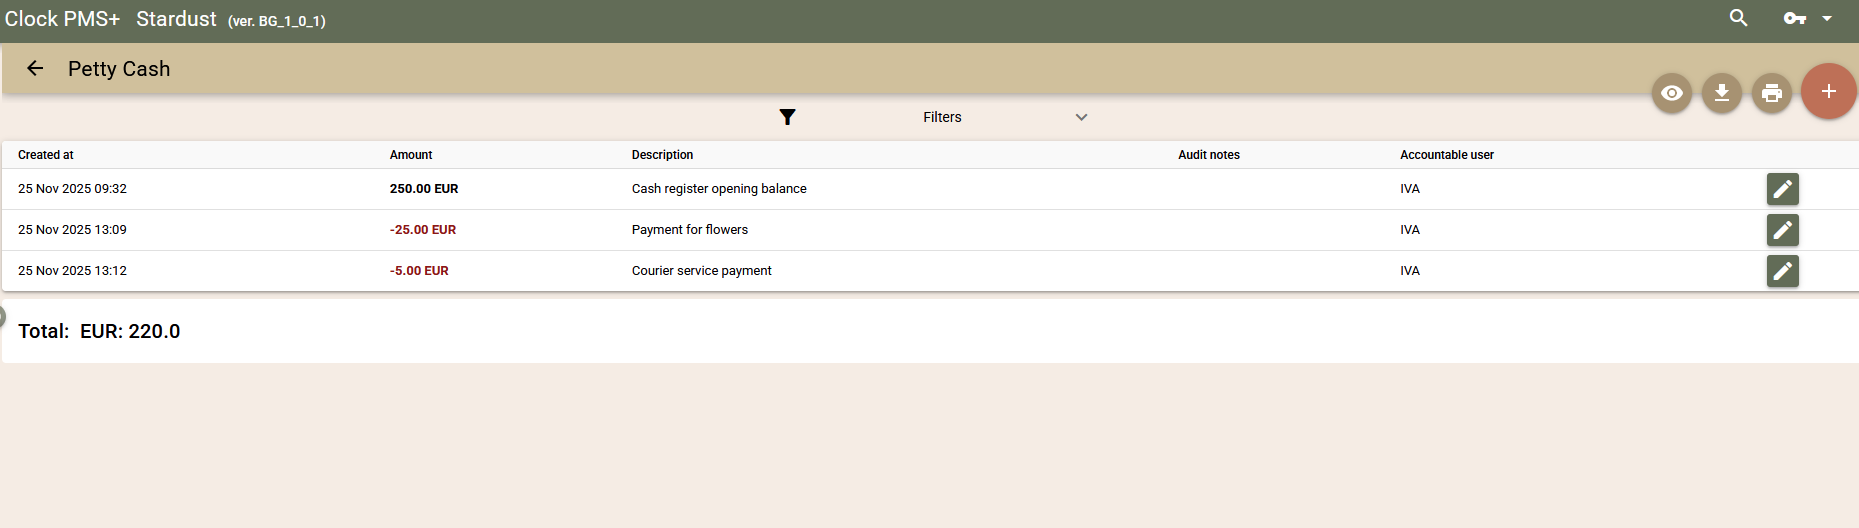Click Courier service payment description
This screenshot has width=1859, height=528.
click(x=702, y=271)
